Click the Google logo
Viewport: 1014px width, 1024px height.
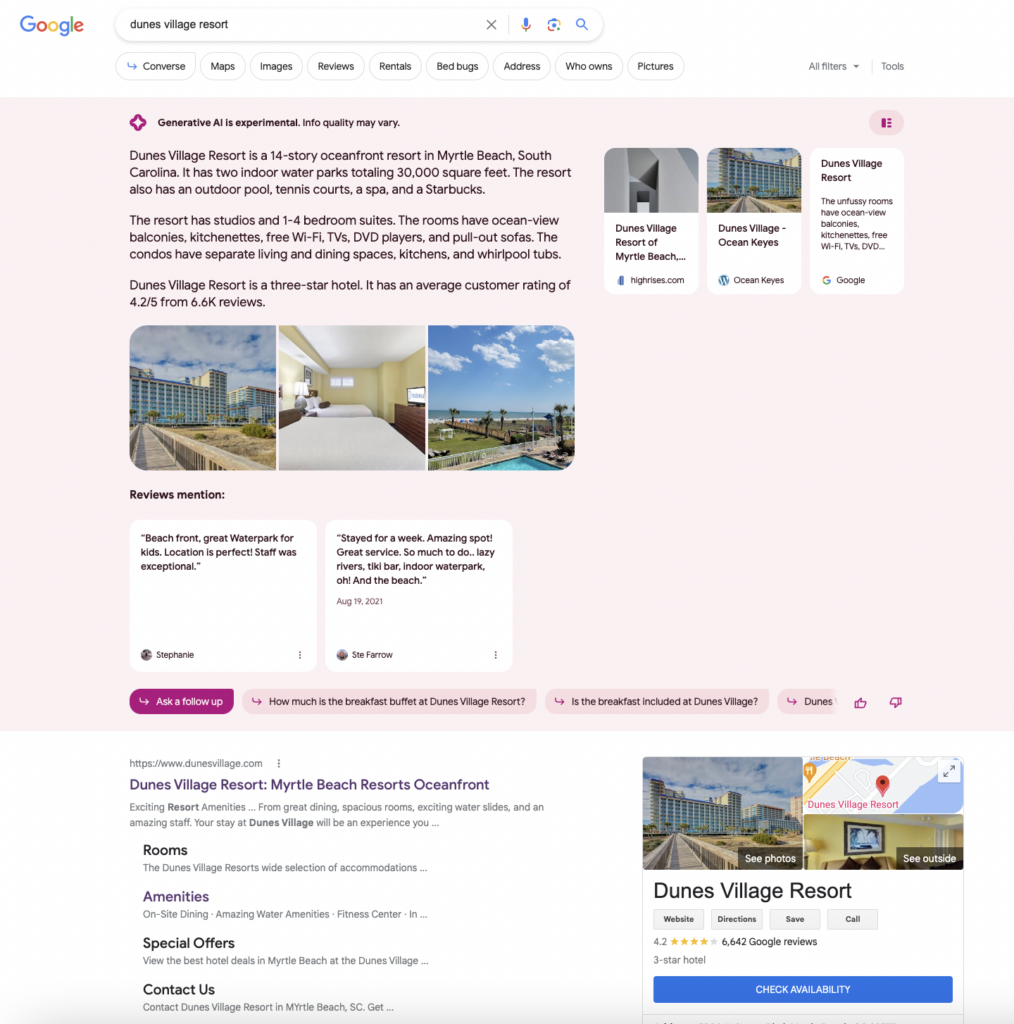point(52,25)
